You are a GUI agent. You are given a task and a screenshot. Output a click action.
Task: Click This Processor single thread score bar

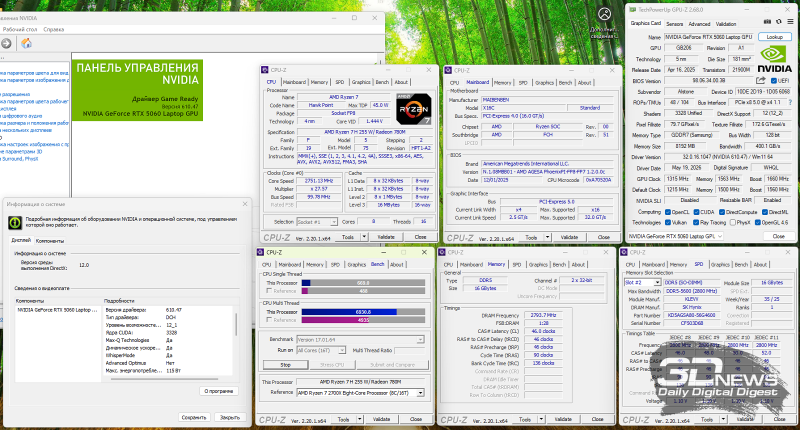click(363, 283)
